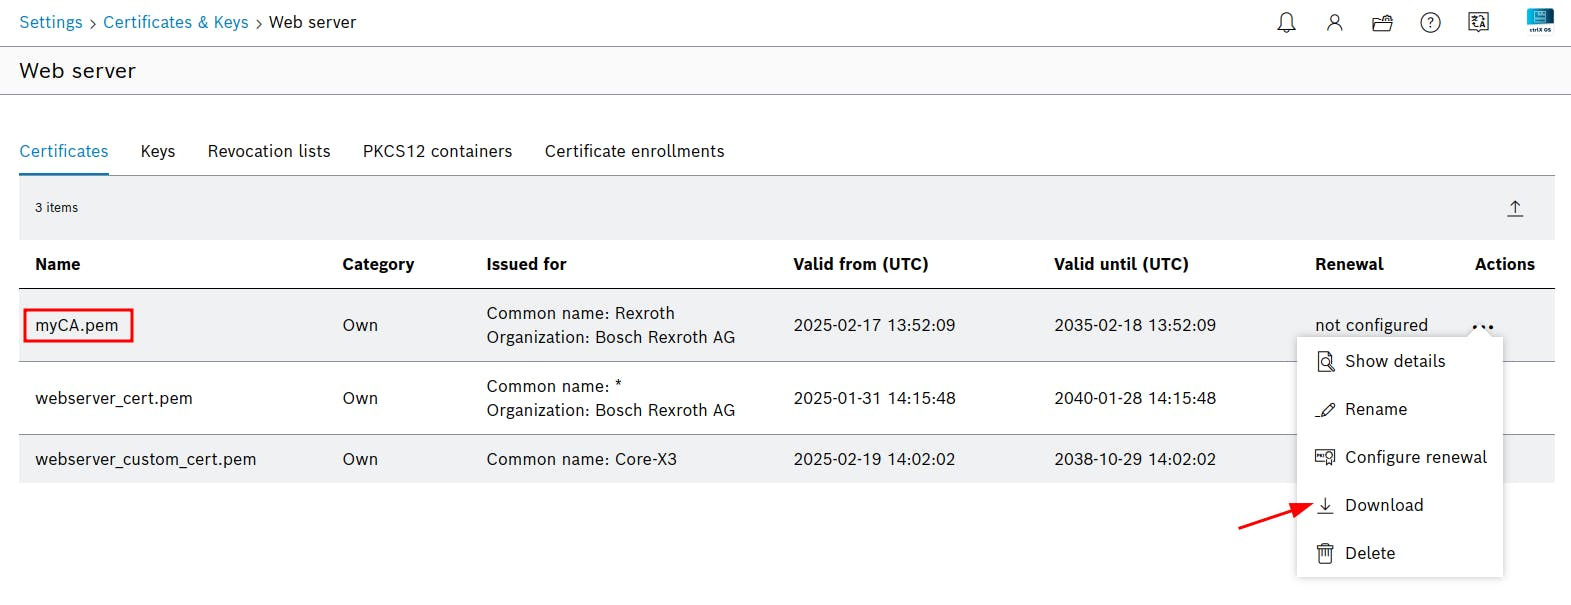Click Download in the actions menu
The image size is (1571, 605).
[x=1383, y=505]
